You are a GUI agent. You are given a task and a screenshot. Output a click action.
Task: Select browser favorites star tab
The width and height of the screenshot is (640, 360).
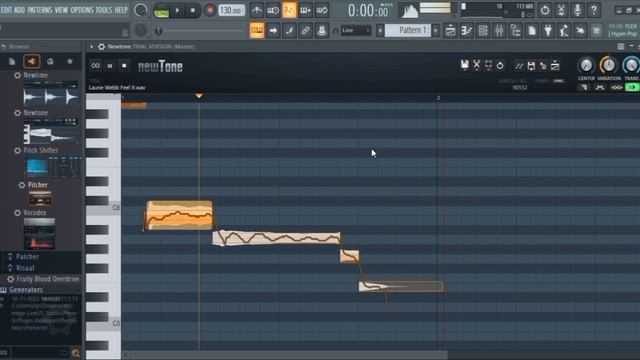tap(70, 61)
